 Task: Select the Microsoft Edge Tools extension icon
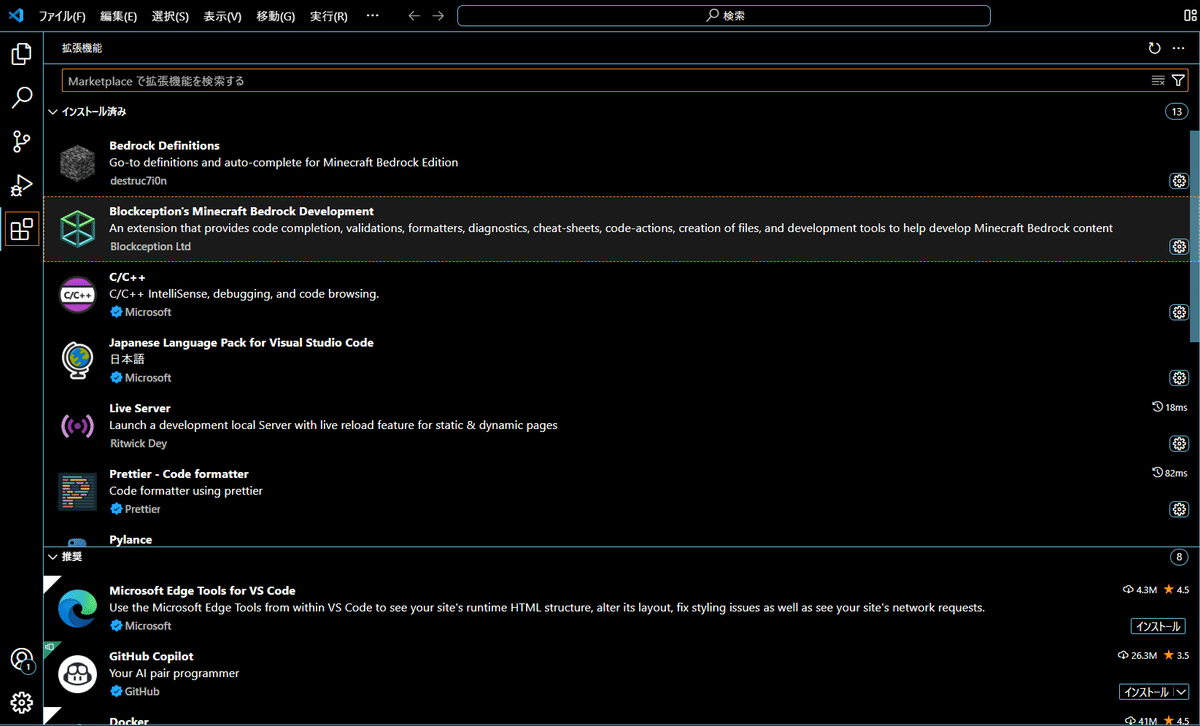tap(77, 608)
